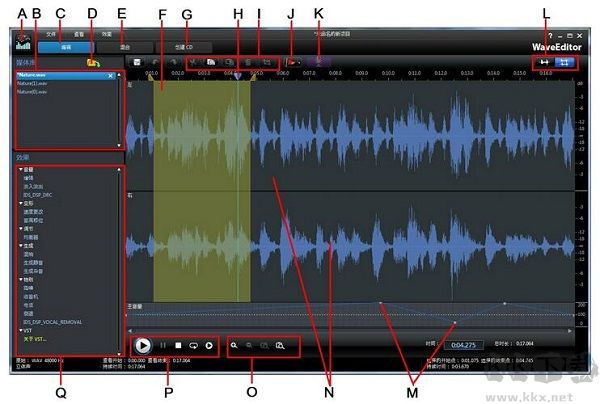Image resolution: width=600 pixels, height=404 pixels.
Task: Delete the selected audio with trash icon
Action: point(248,62)
